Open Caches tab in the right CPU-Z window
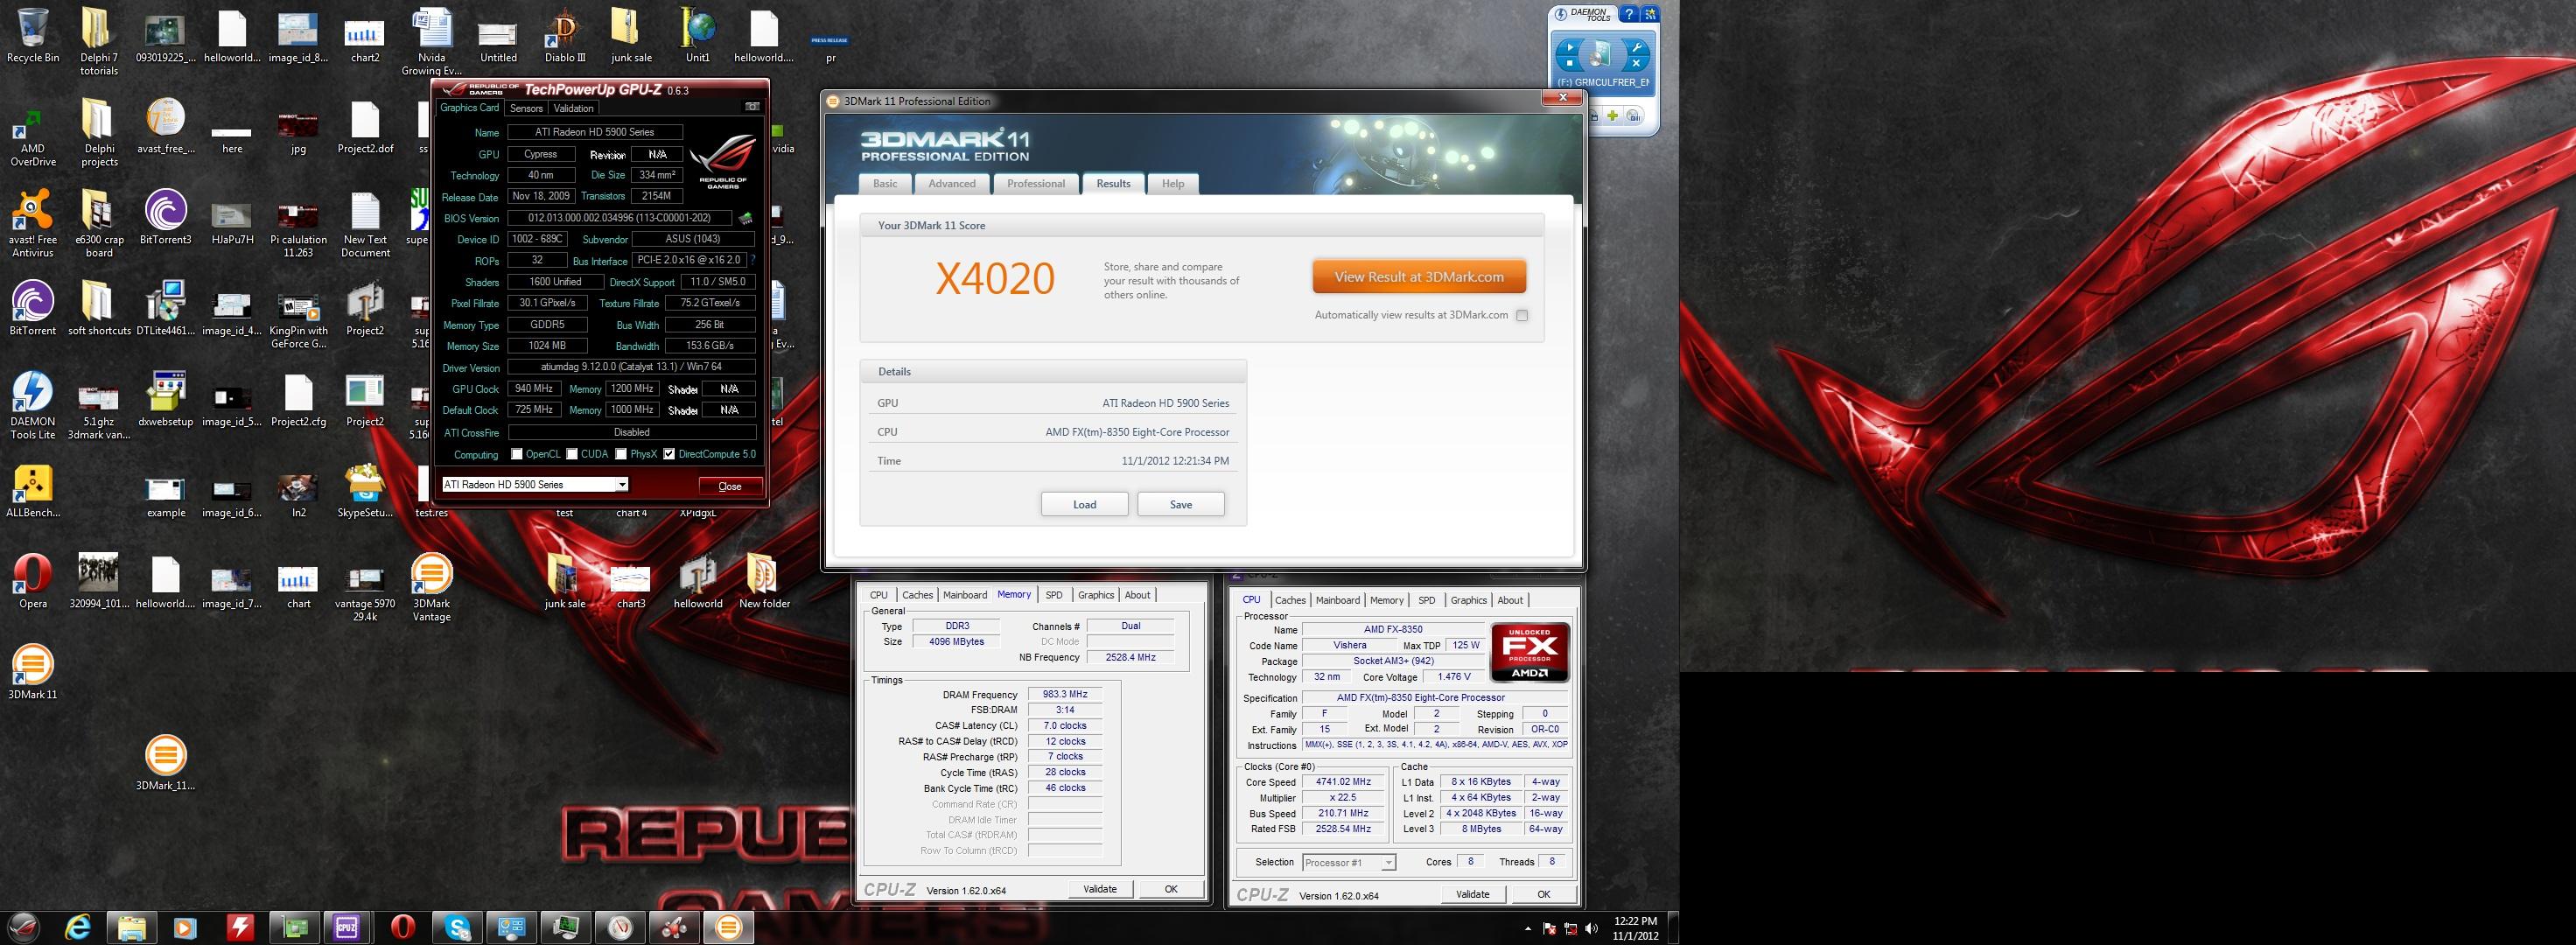2576x945 pixels. tap(1290, 600)
